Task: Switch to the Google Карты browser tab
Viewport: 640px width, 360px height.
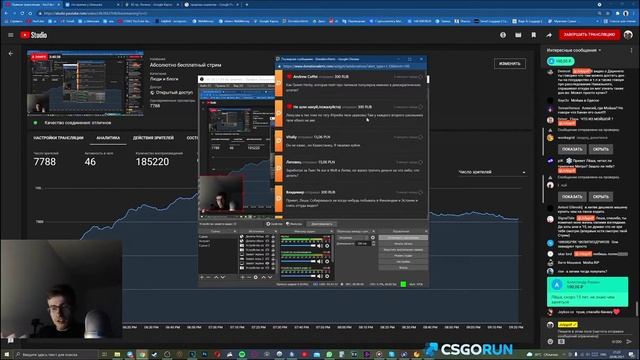Action: 151,4
